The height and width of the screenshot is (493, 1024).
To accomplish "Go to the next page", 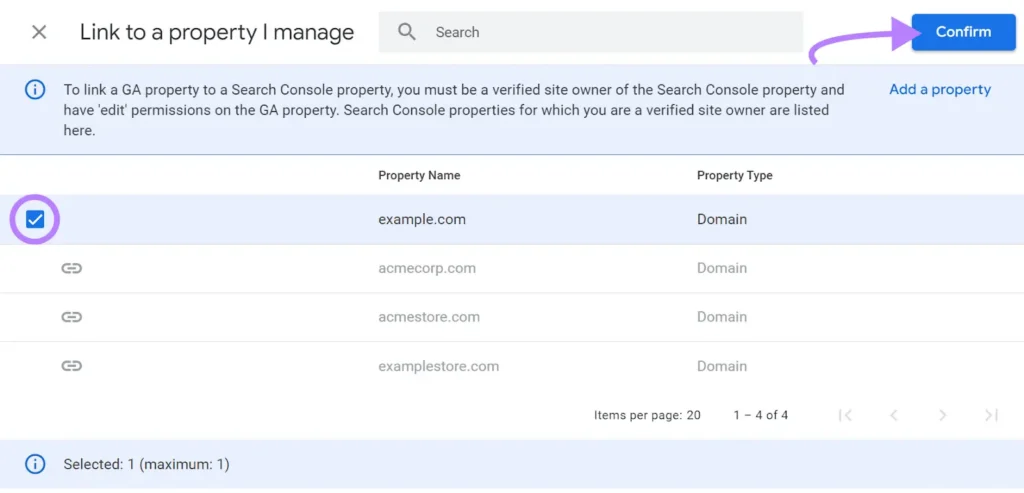I will 942,415.
